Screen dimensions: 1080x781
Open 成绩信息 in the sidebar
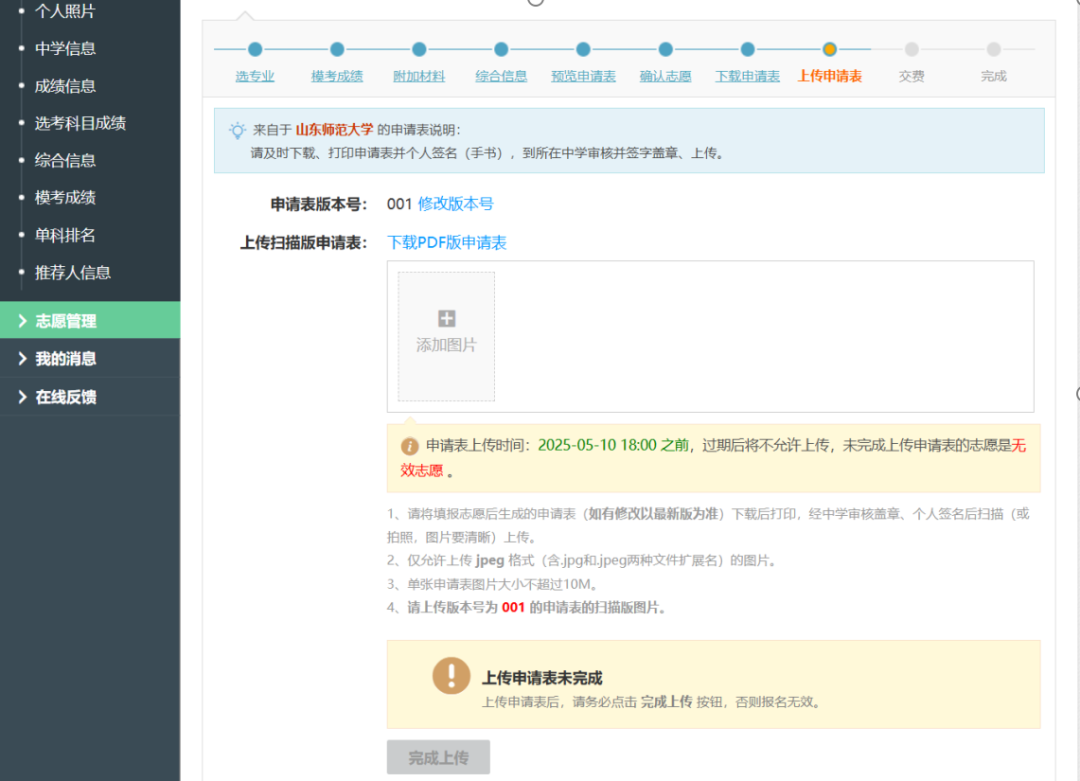[65, 86]
